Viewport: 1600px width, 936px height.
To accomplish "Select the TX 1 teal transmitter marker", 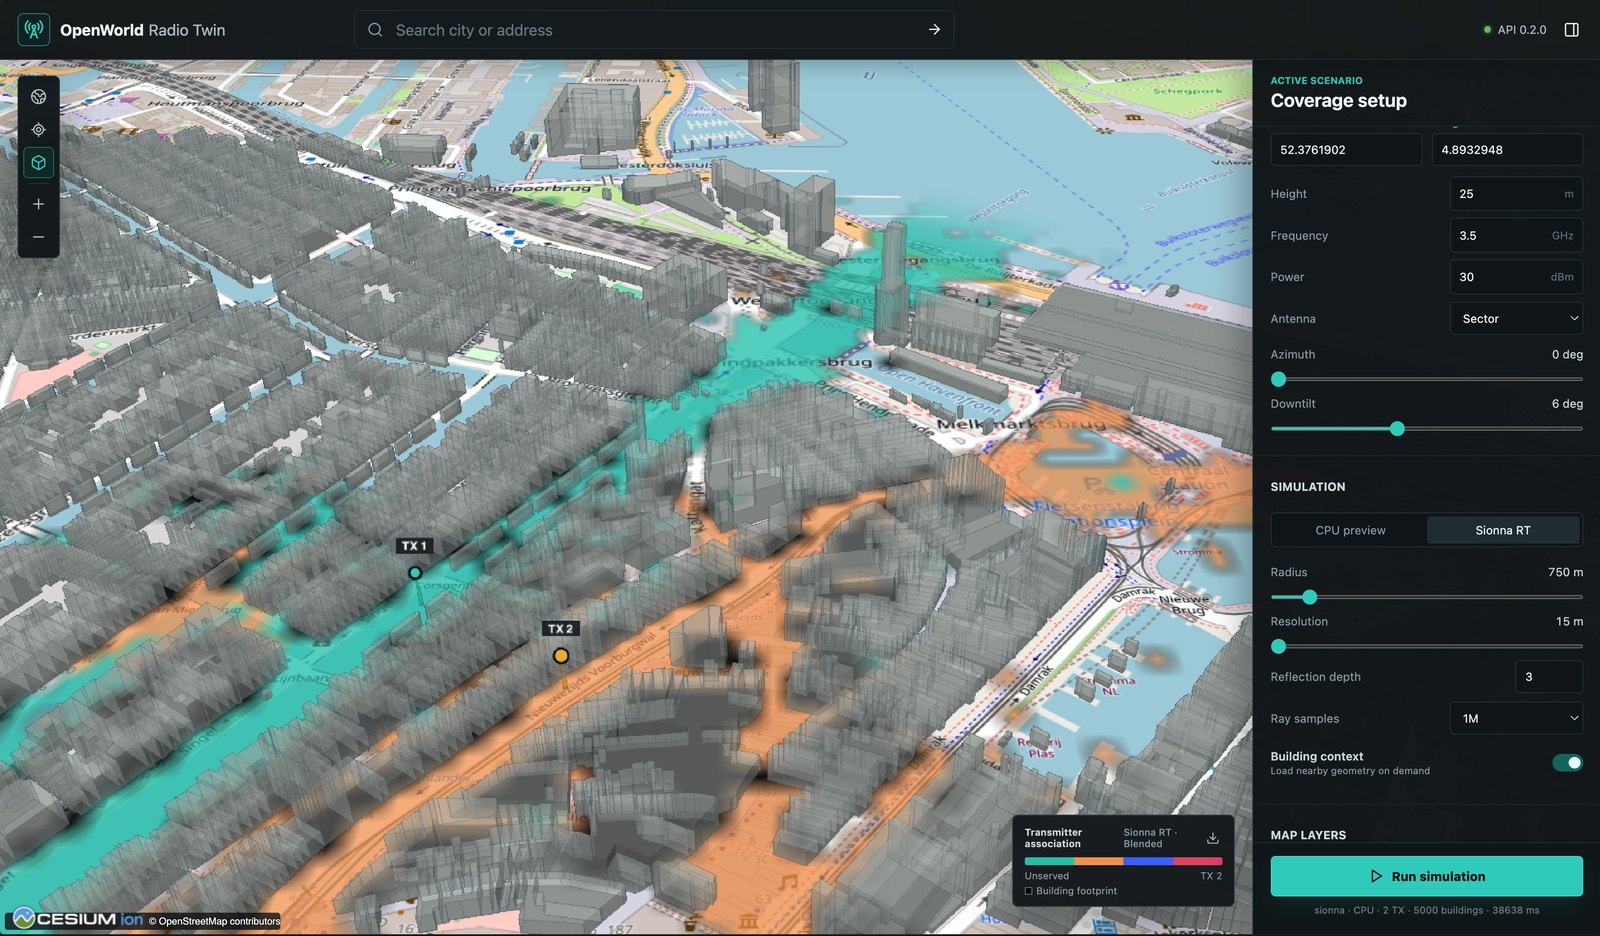I will click(415, 573).
